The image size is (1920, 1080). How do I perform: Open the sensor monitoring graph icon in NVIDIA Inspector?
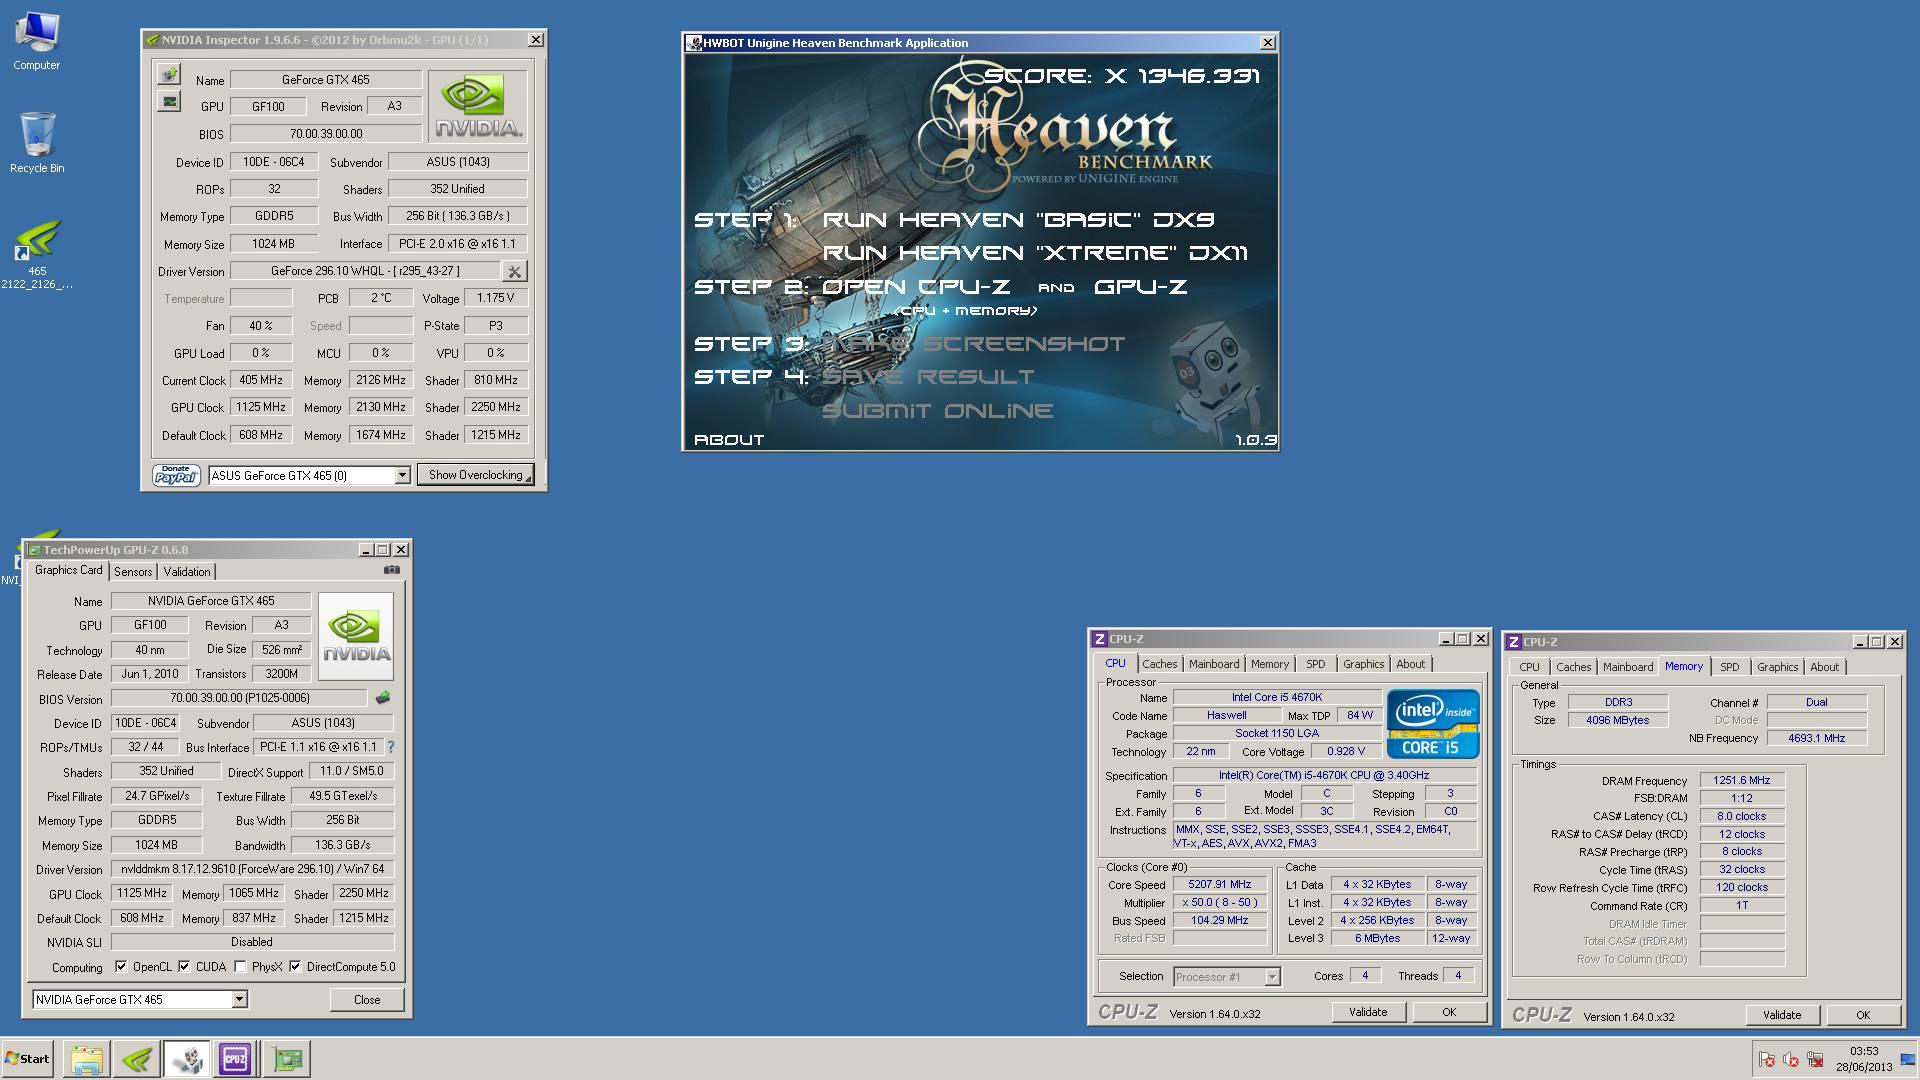coord(169,101)
